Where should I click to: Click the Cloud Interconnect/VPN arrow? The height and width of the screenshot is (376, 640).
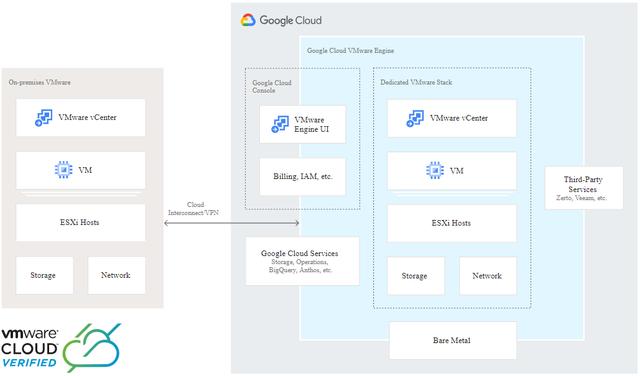[232, 223]
